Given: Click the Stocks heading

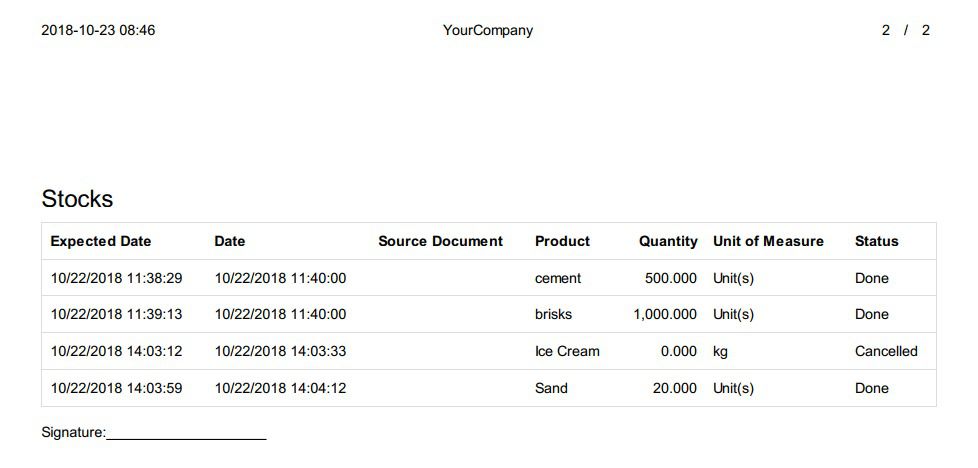Looking at the screenshot, I should point(77,198).
